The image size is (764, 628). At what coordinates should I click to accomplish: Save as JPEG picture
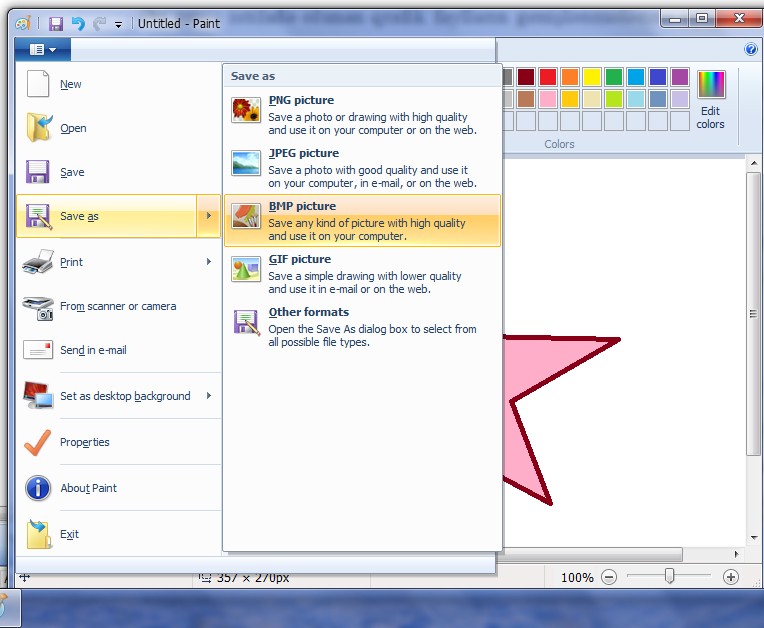point(362,168)
